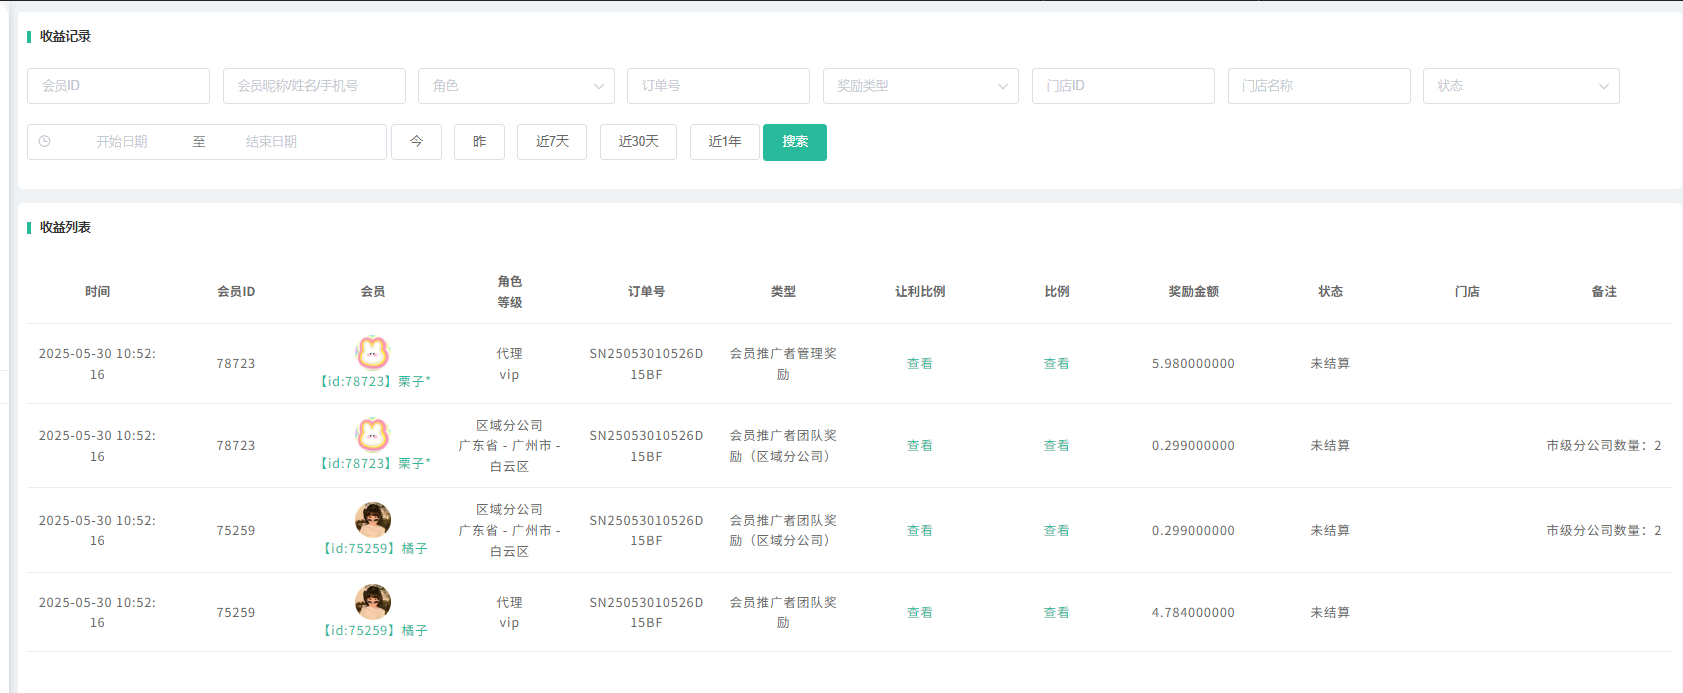
Task: View 比例 link in last row
Action: (1056, 613)
